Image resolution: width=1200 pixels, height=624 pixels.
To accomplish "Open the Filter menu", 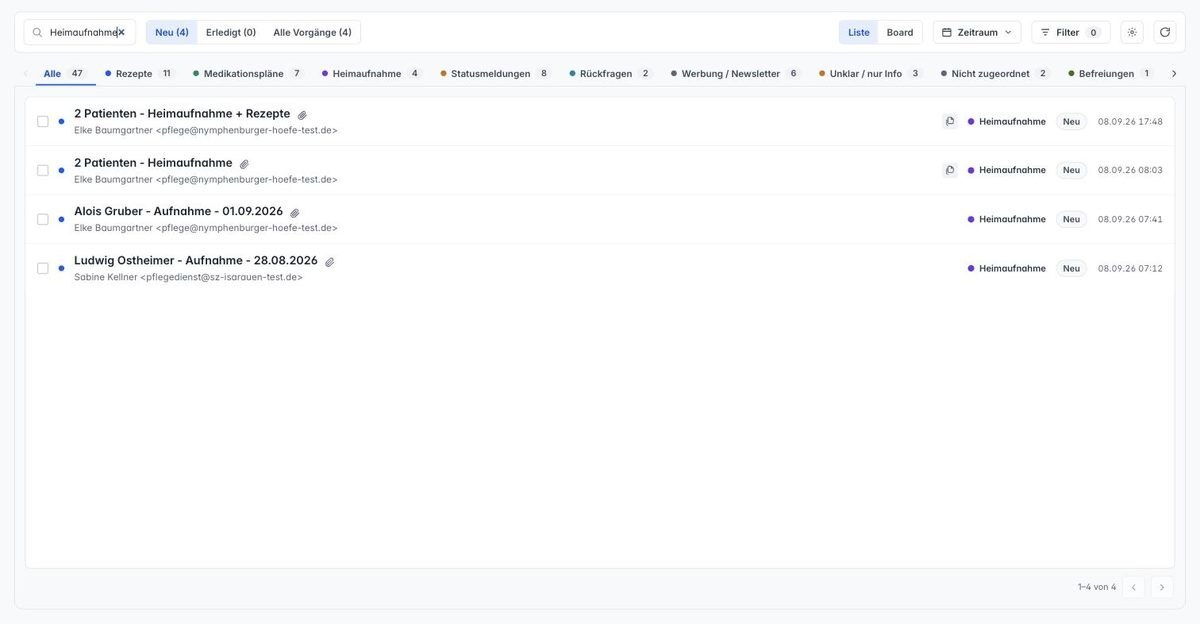I will point(1071,32).
